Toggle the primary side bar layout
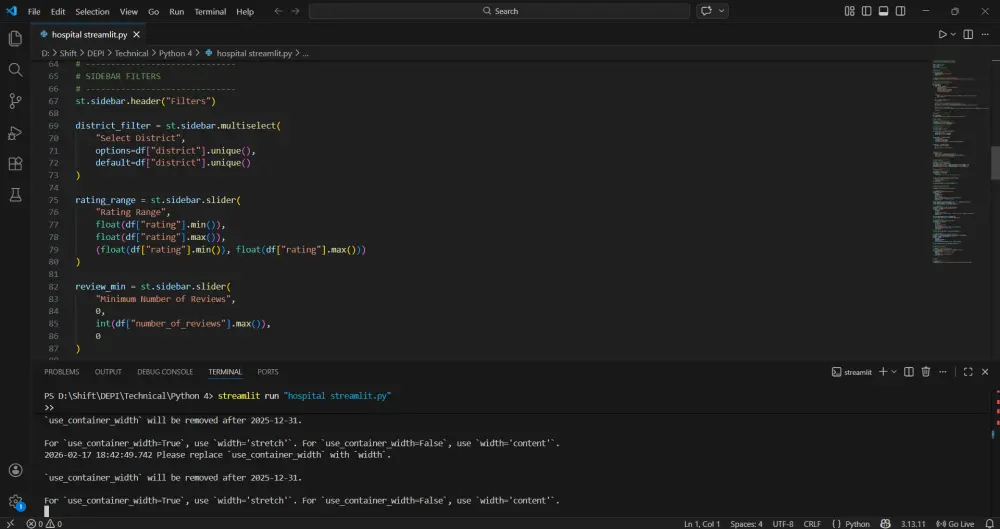The width and height of the screenshot is (1000, 529). pyautogui.click(x=866, y=11)
